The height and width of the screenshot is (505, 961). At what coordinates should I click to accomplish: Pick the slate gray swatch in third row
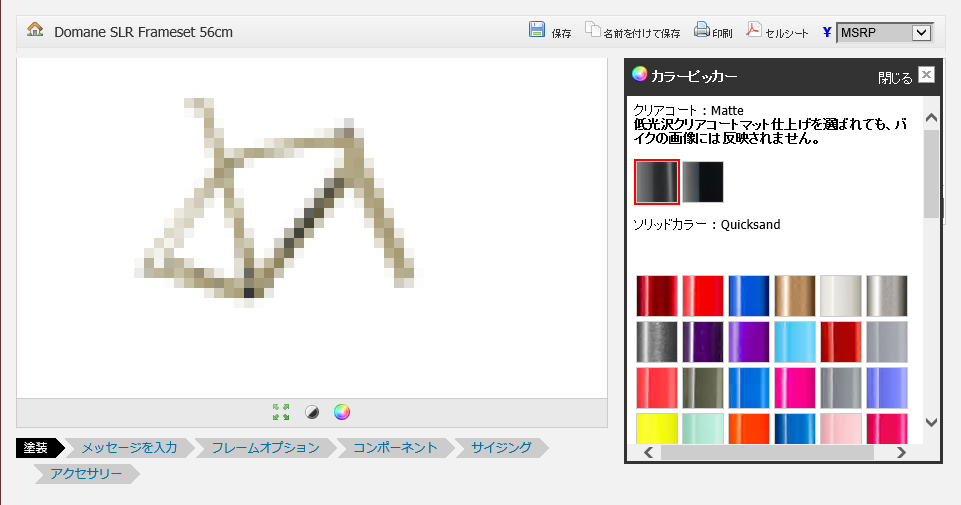(841, 388)
